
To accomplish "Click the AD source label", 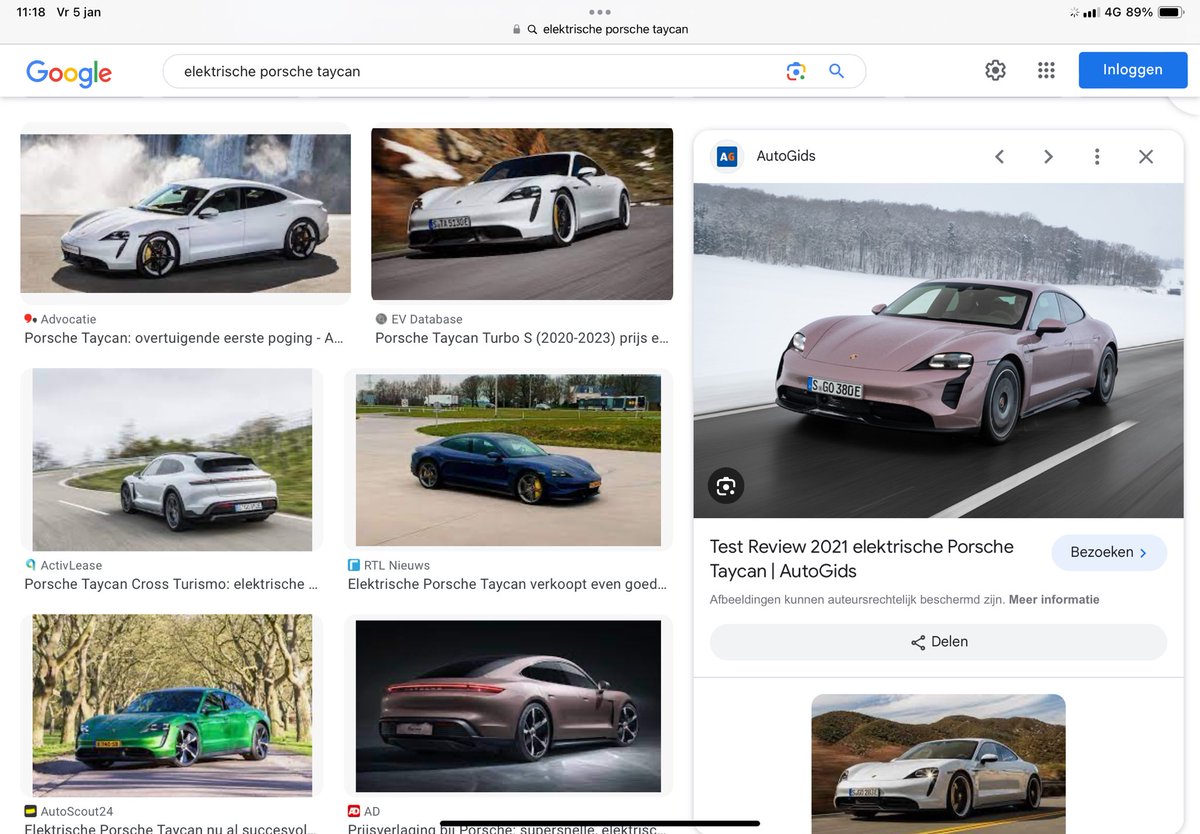I will tap(372, 811).
